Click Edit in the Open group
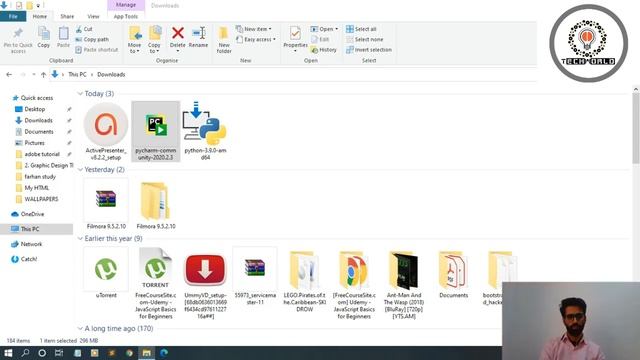 click(x=320, y=40)
